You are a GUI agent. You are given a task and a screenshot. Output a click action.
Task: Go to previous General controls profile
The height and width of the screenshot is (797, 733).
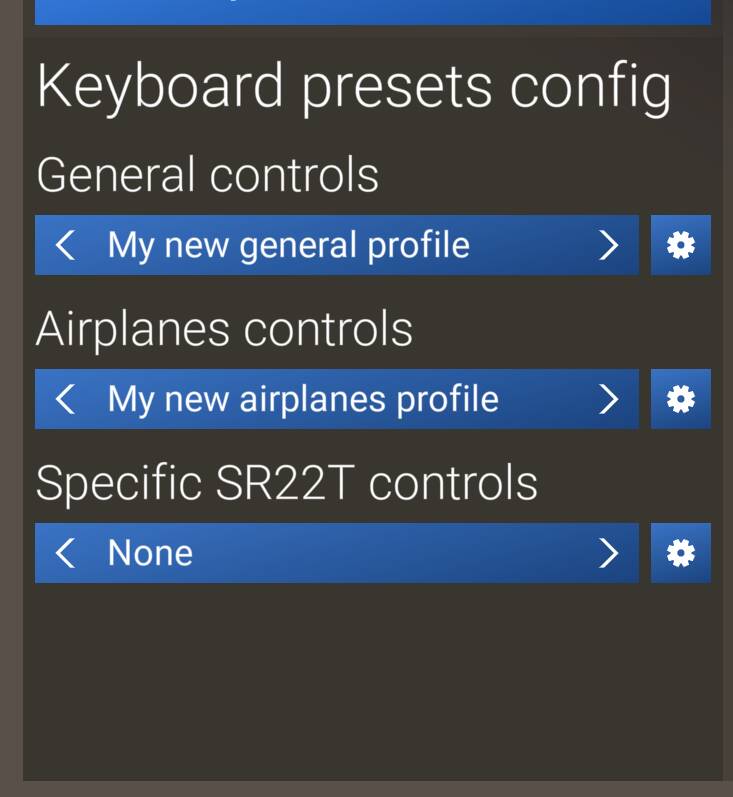click(x=65, y=245)
